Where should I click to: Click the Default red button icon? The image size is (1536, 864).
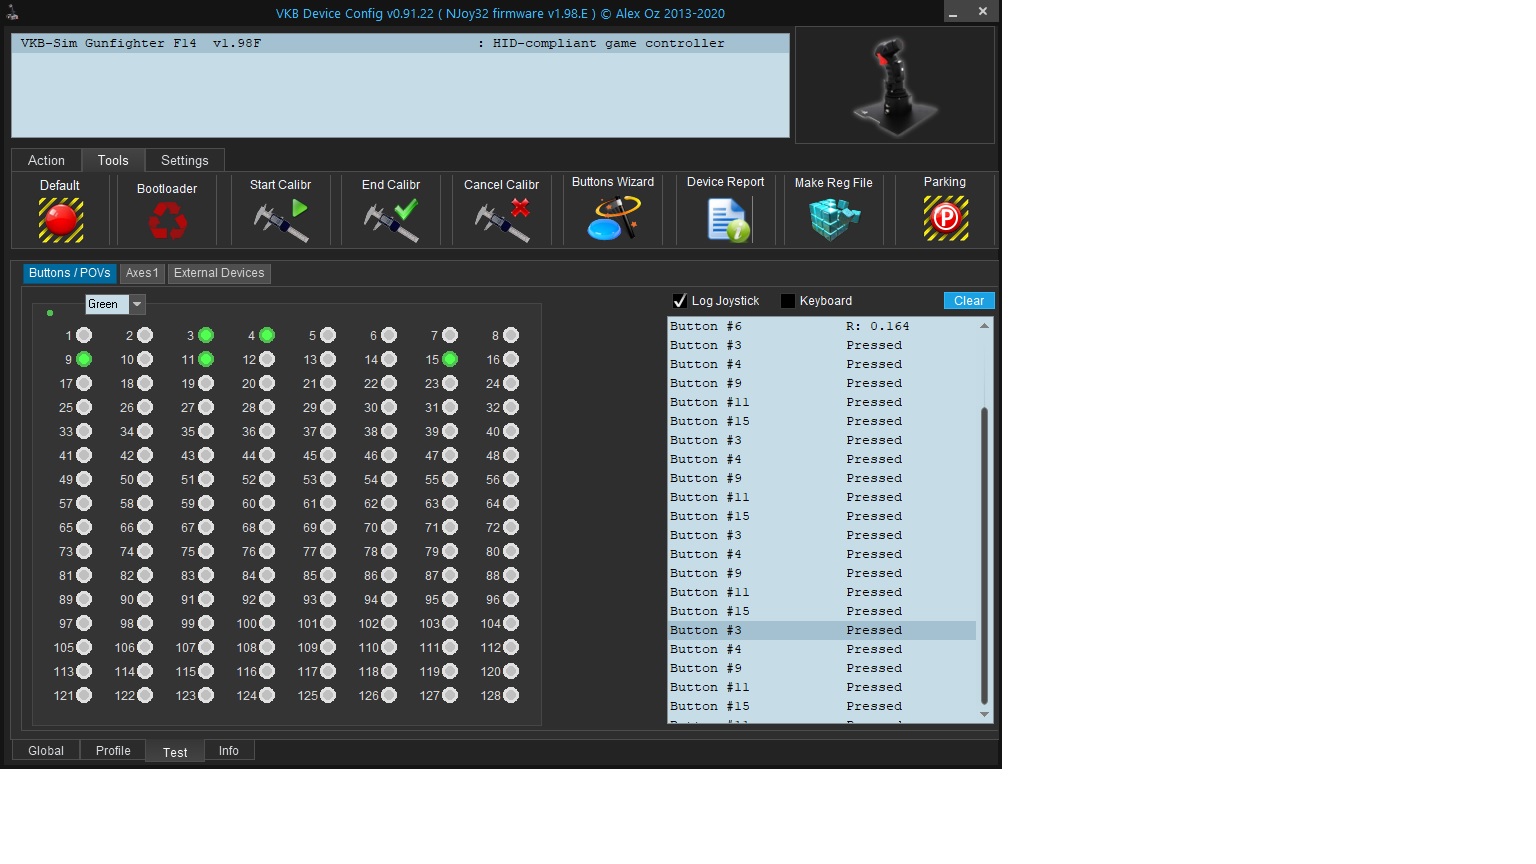pyautogui.click(x=61, y=220)
